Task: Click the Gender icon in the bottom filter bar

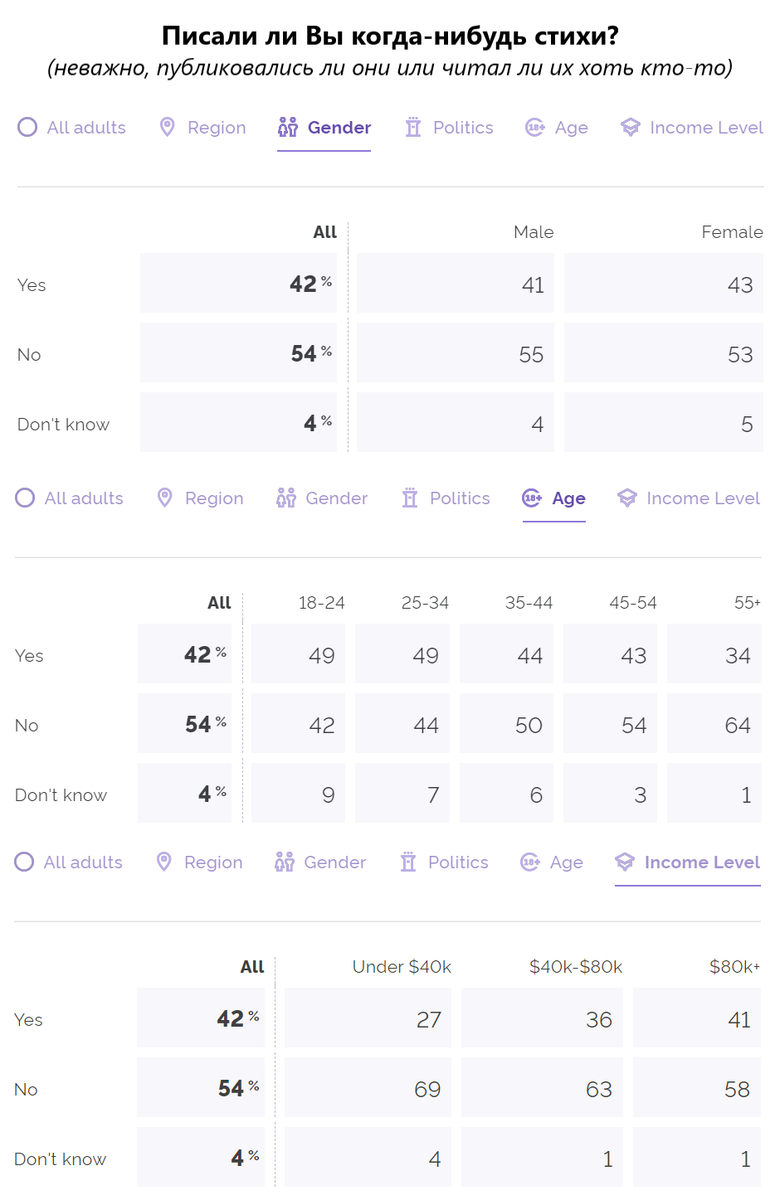Action: point(285,862)
